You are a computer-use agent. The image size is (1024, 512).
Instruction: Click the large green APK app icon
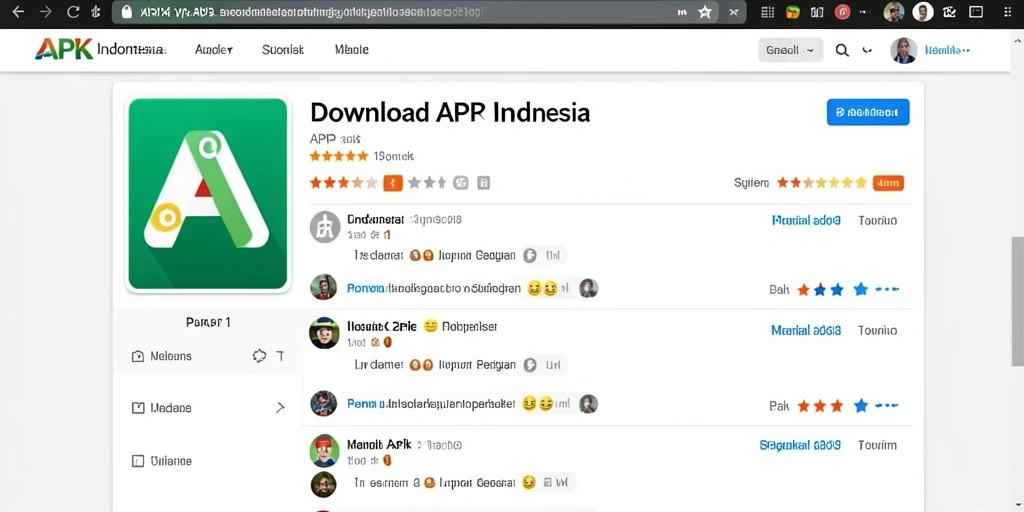tap(208, 193)
